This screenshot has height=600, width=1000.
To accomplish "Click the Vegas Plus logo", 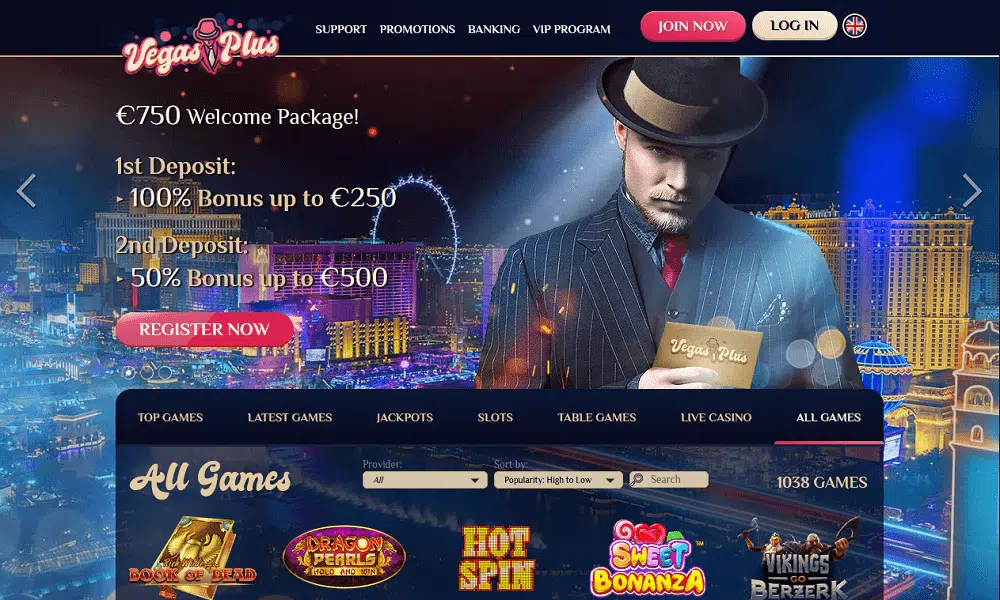I will point(201,47).
